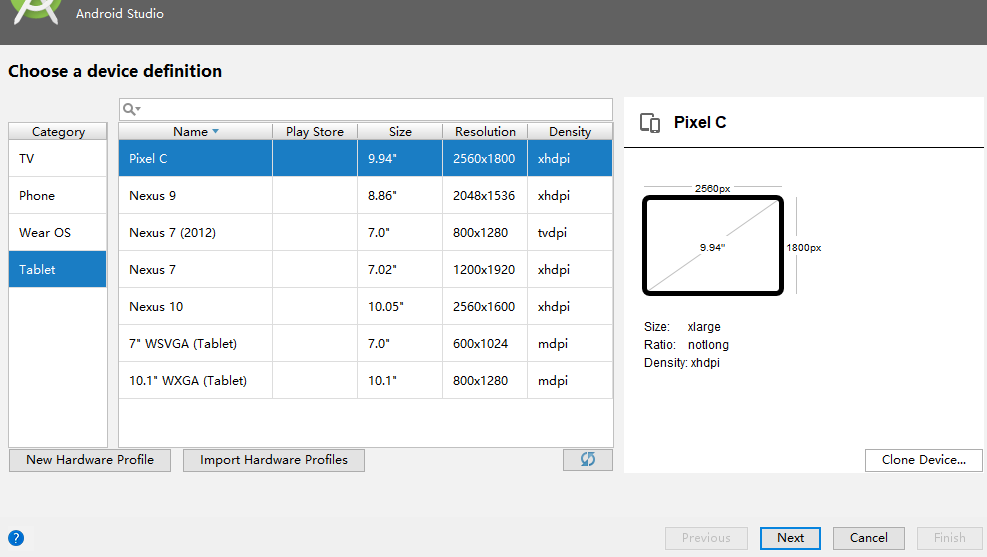Viewport: 987px width, 557px height.
Task: Click the Android Studio logo icon
Action: coord(37,11)
